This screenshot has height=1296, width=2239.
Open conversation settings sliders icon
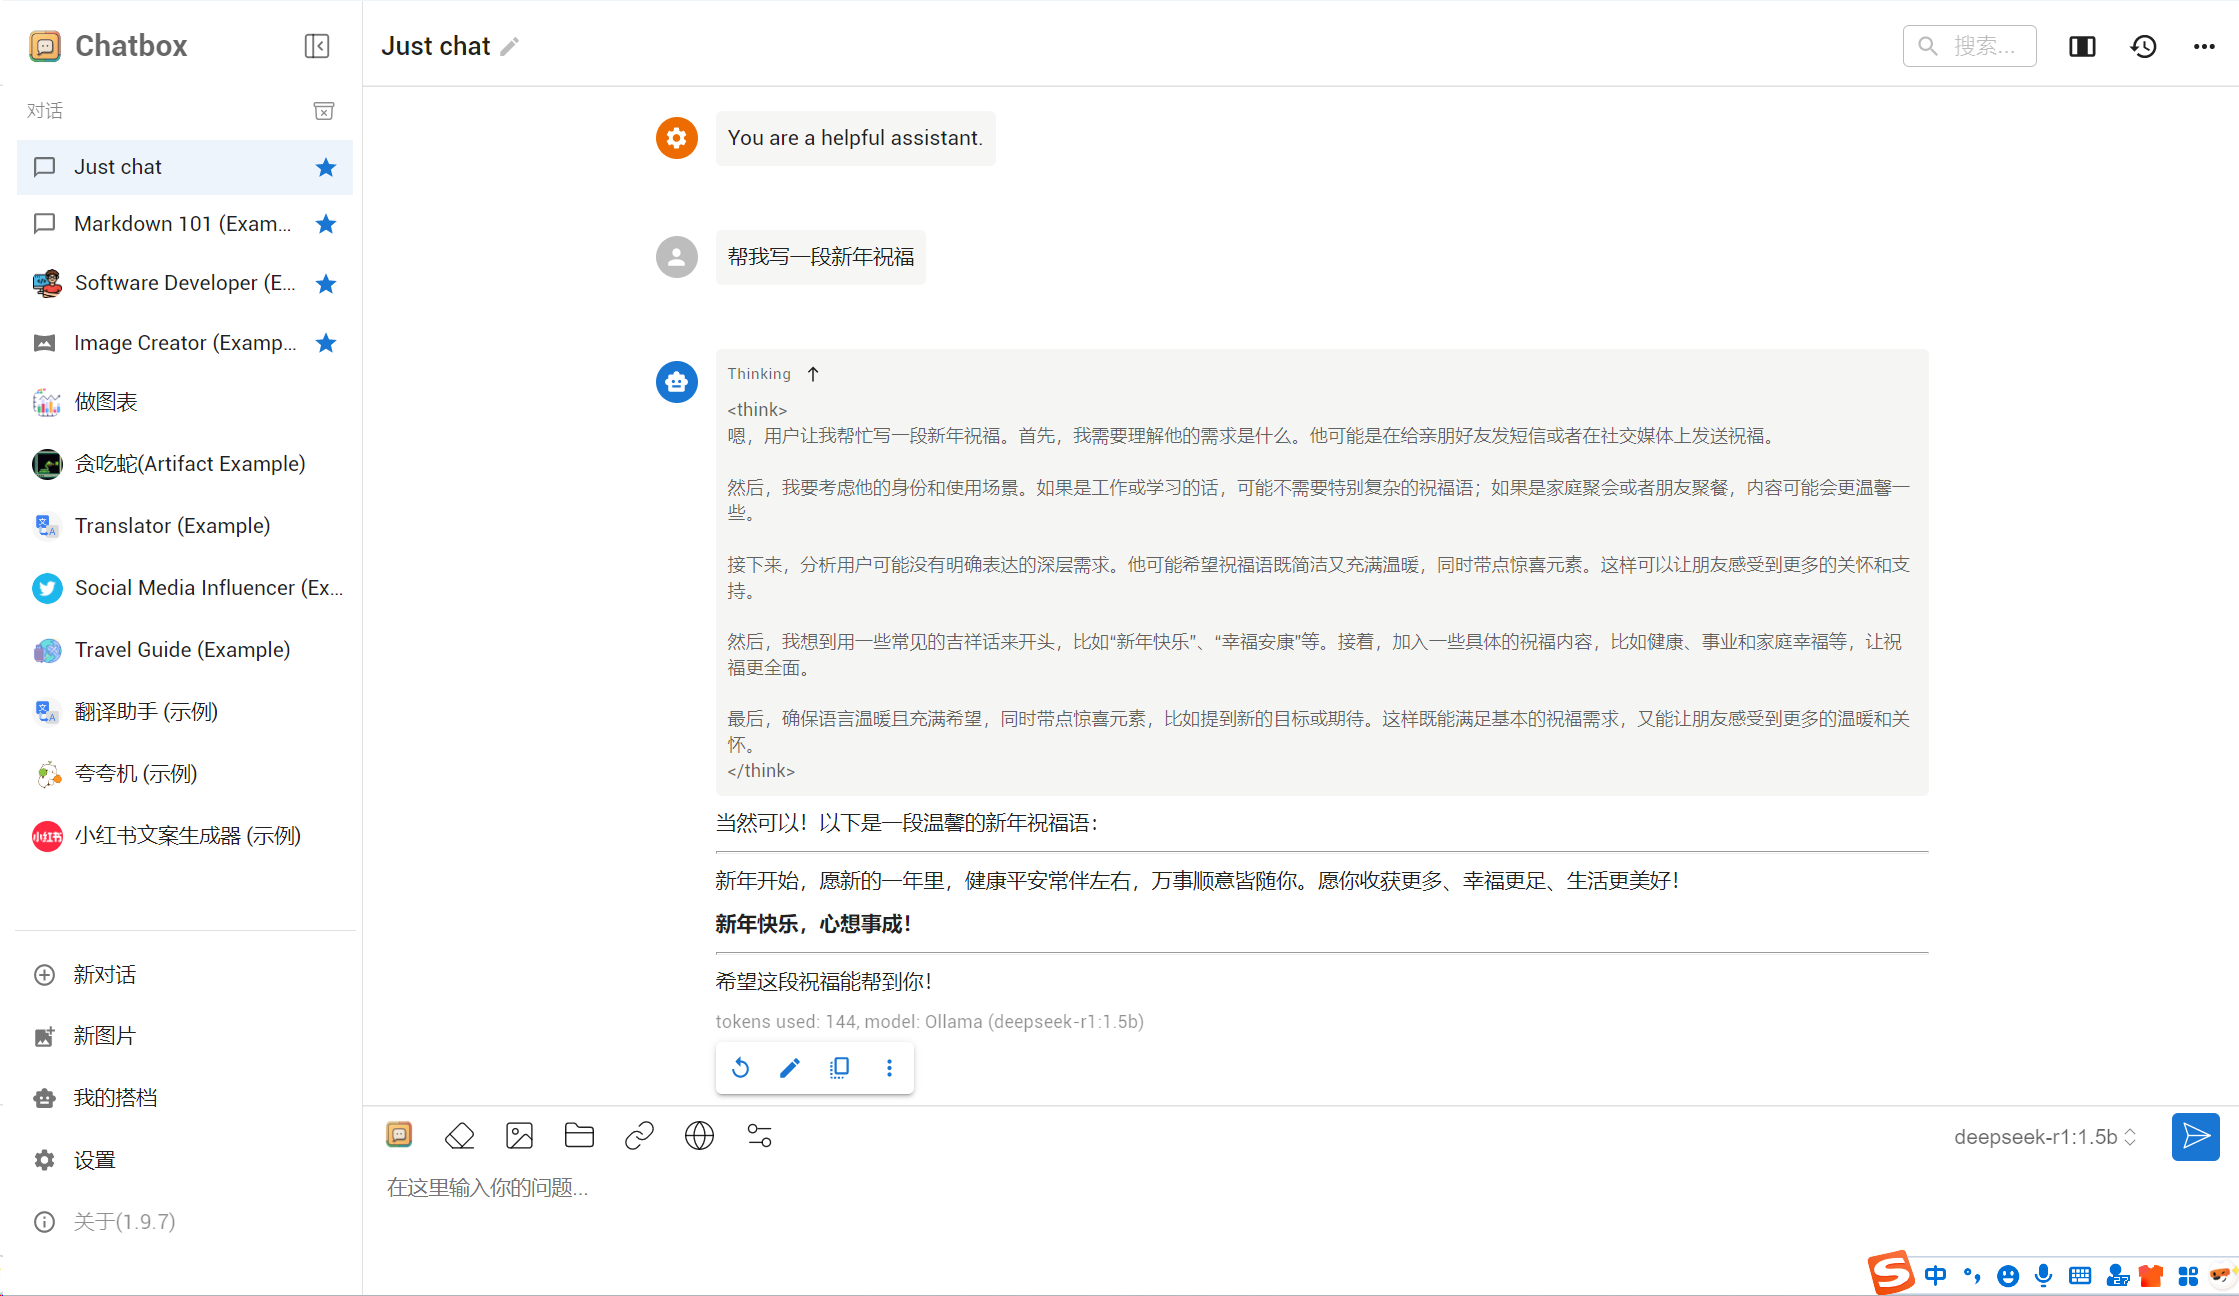pos(759,1136)
